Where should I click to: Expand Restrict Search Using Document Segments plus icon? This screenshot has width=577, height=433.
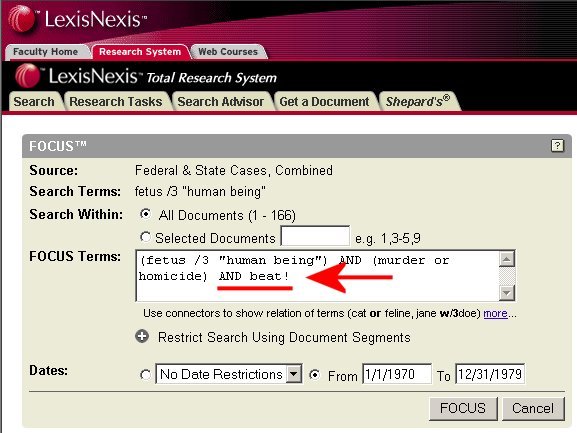(142, 336)
